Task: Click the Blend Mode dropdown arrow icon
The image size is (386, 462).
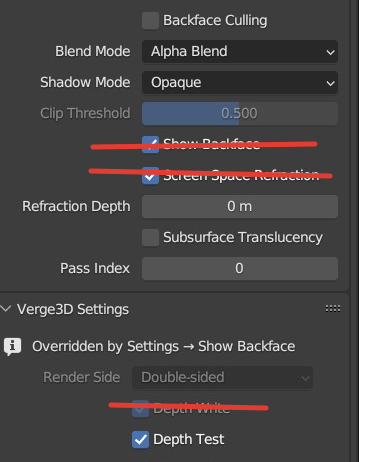Action: (x=330, y=52)
